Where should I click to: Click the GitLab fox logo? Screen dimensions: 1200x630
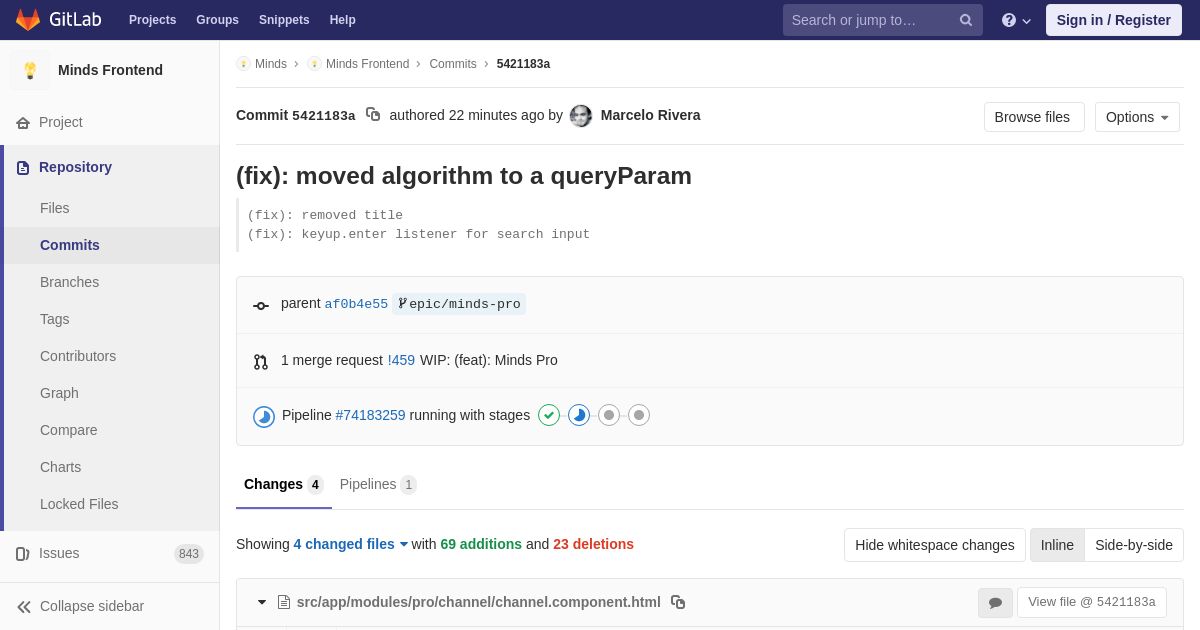pyautogui.click(x=28, y=20)
